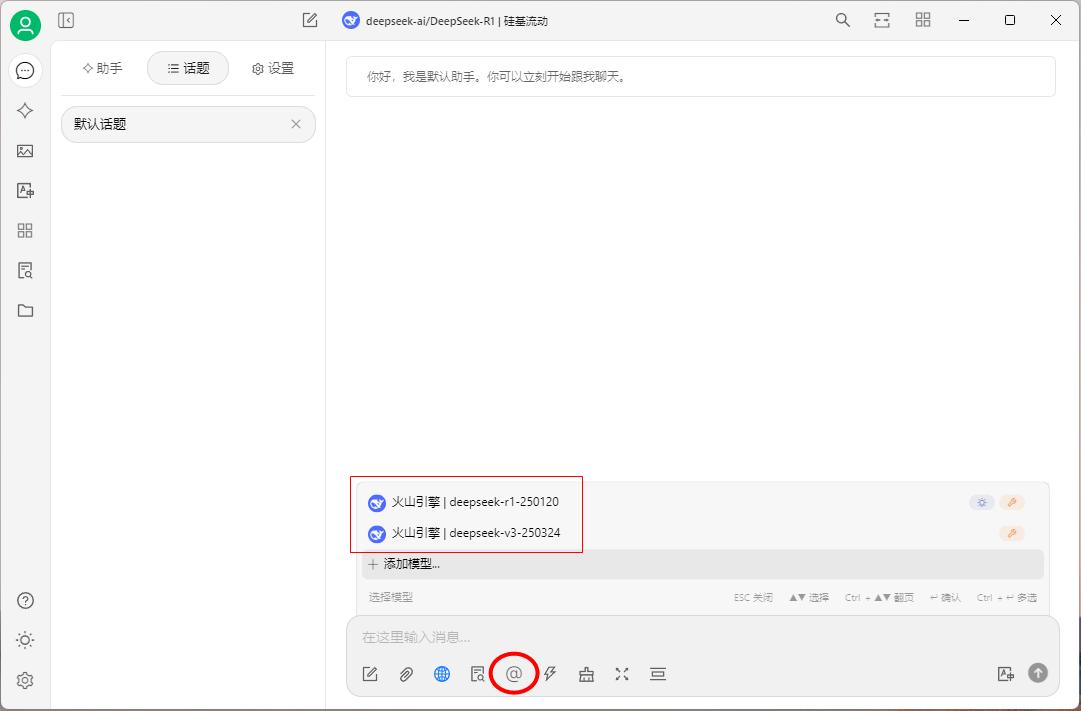1081x711 pixels.
Task: Open the mini apps grid sidebar icon
Action: pyautogui.click(x=25, y=230)
